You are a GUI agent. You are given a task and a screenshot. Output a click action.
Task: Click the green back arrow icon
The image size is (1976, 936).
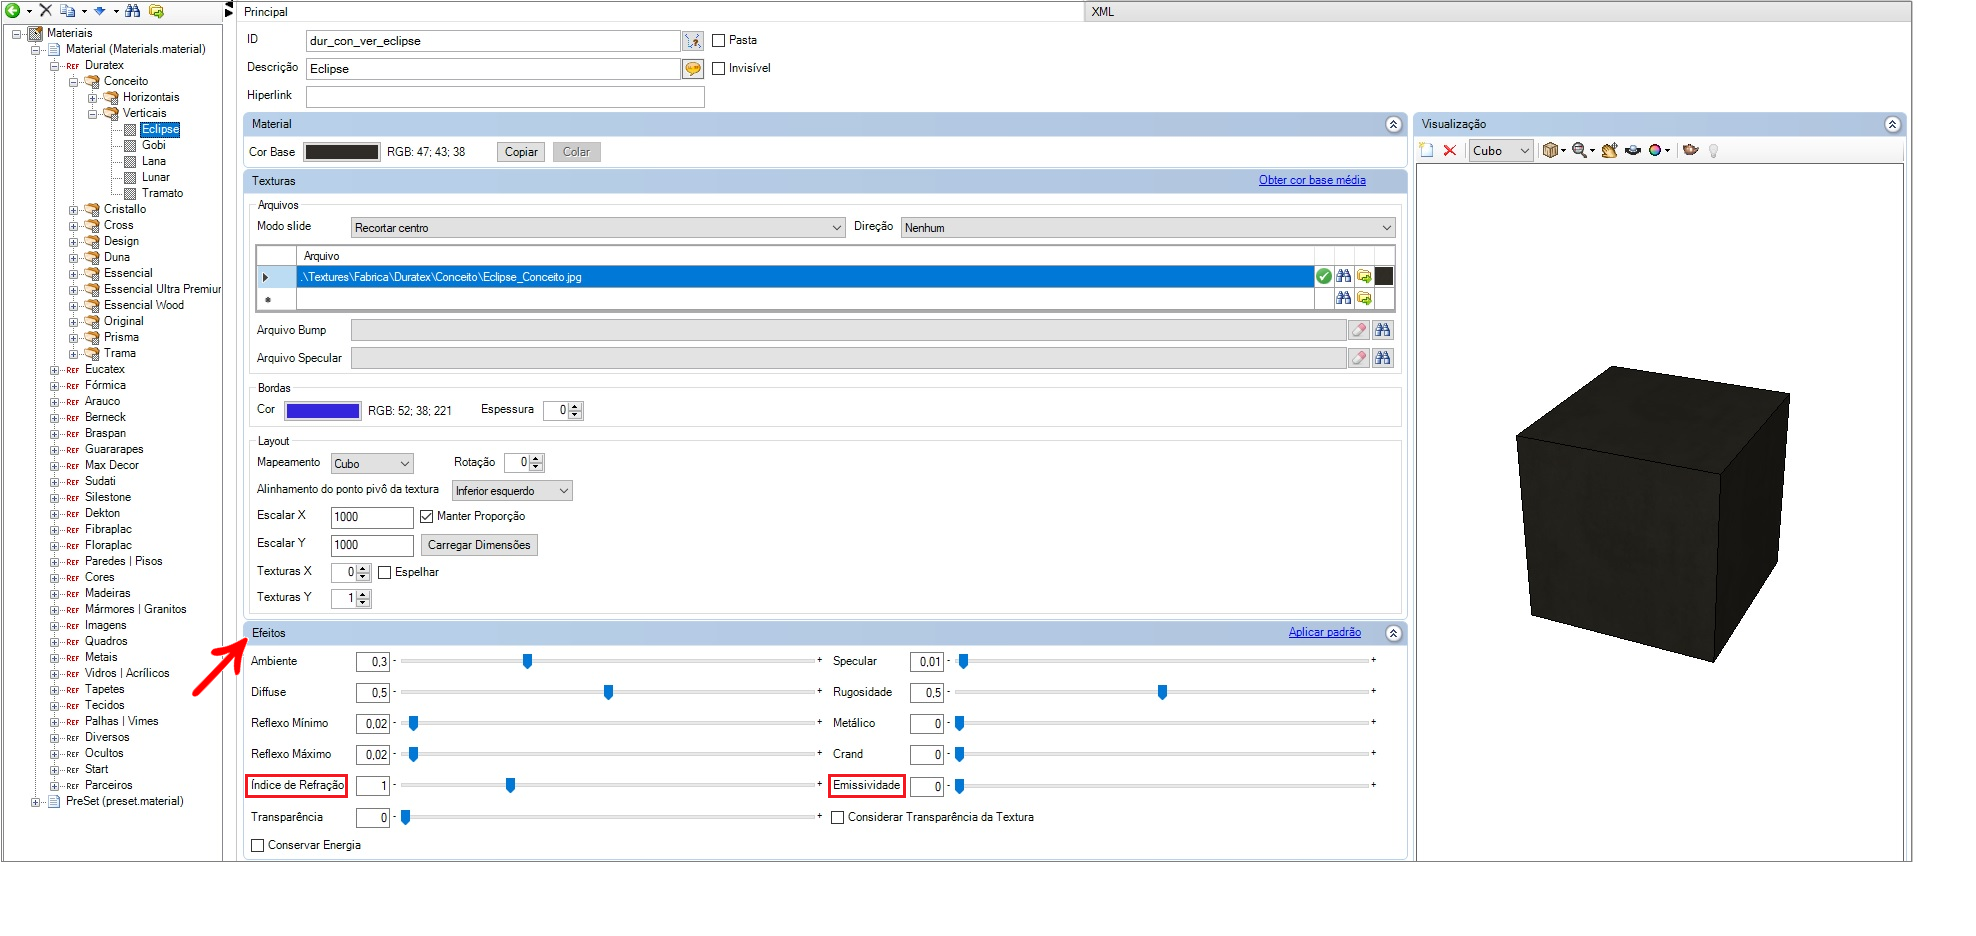point(12,11)
